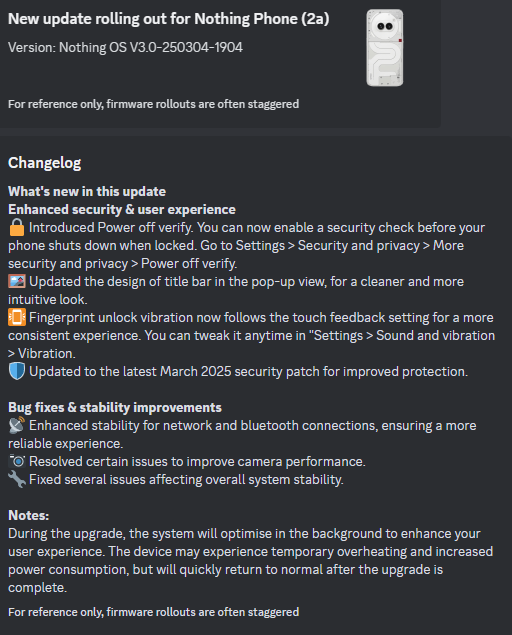Click the shield emoji beside March 2025 patch
Viewport: 512px width, 635px height.
click(17, 371)
